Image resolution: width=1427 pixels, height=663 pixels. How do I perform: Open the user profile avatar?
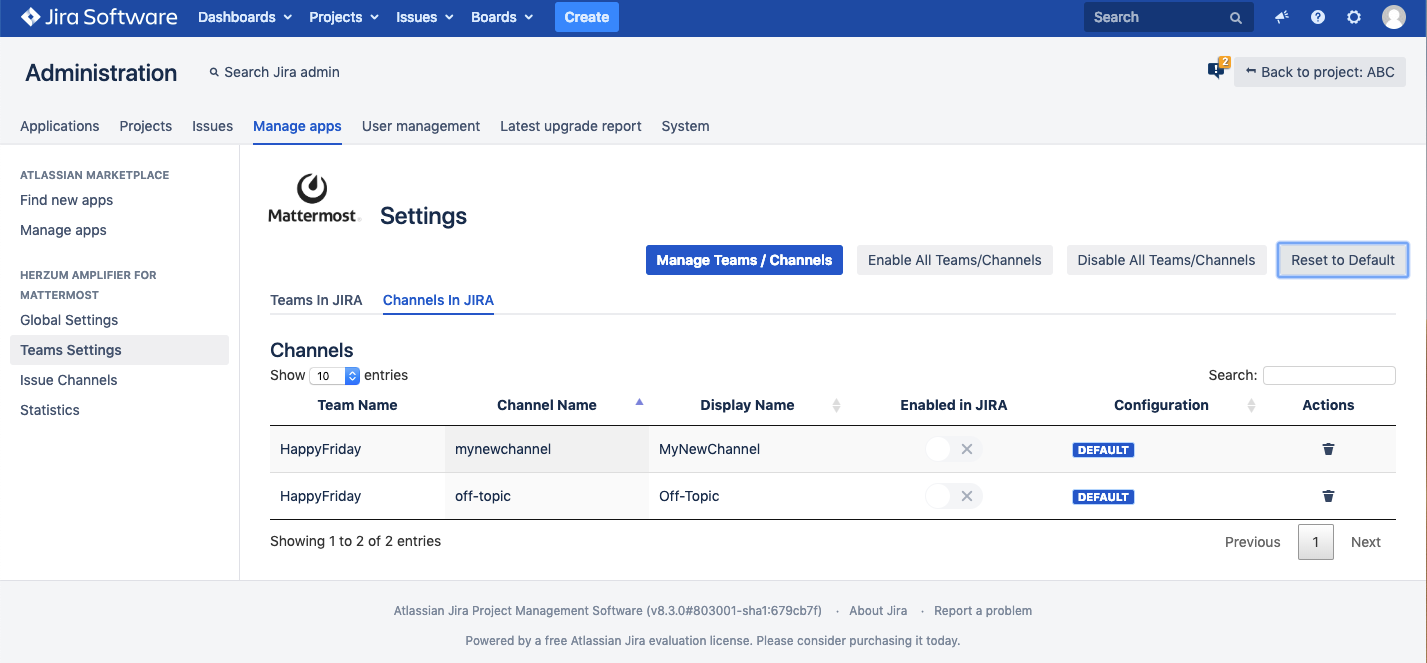pyautogui.click(x=1393, y=17)
